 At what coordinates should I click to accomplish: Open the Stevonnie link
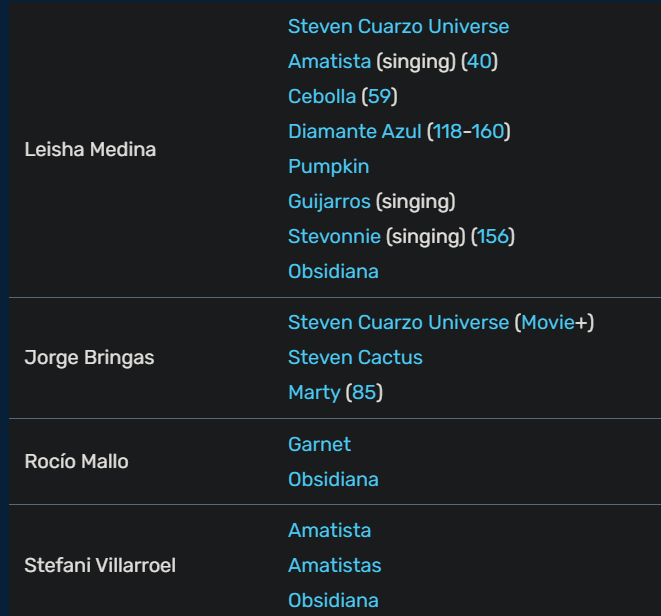[334, 237]
